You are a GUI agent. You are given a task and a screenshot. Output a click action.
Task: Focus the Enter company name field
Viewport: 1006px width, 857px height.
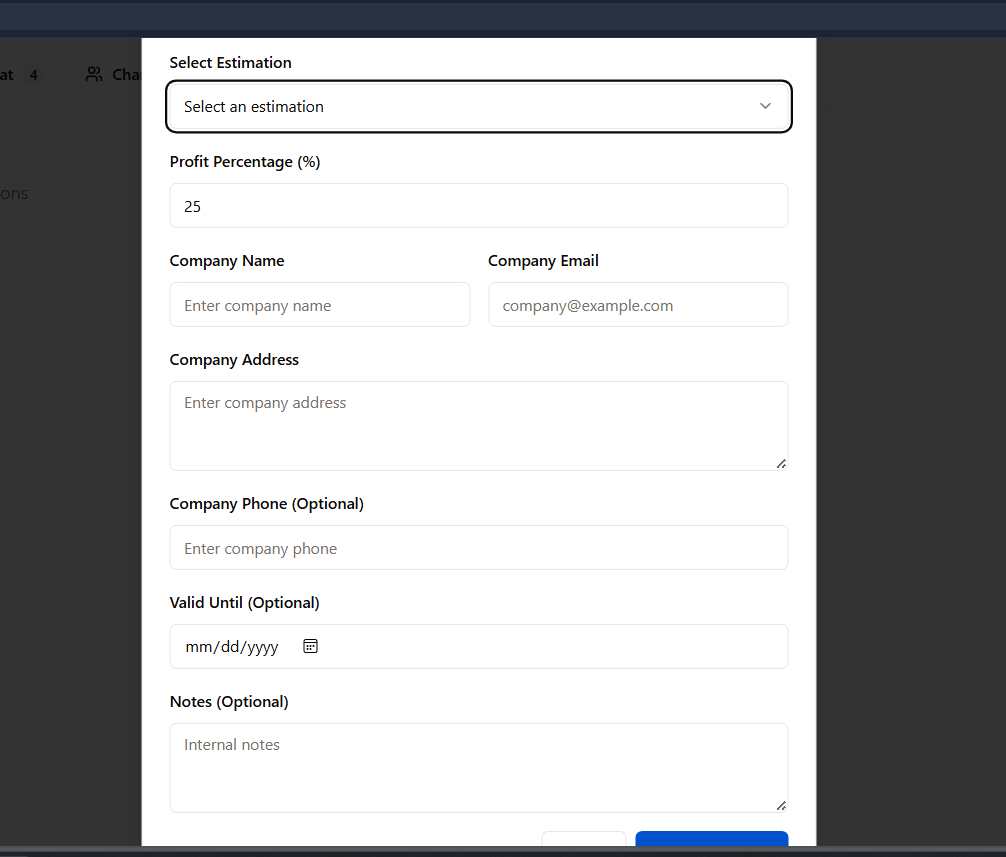tap(319, 305)
